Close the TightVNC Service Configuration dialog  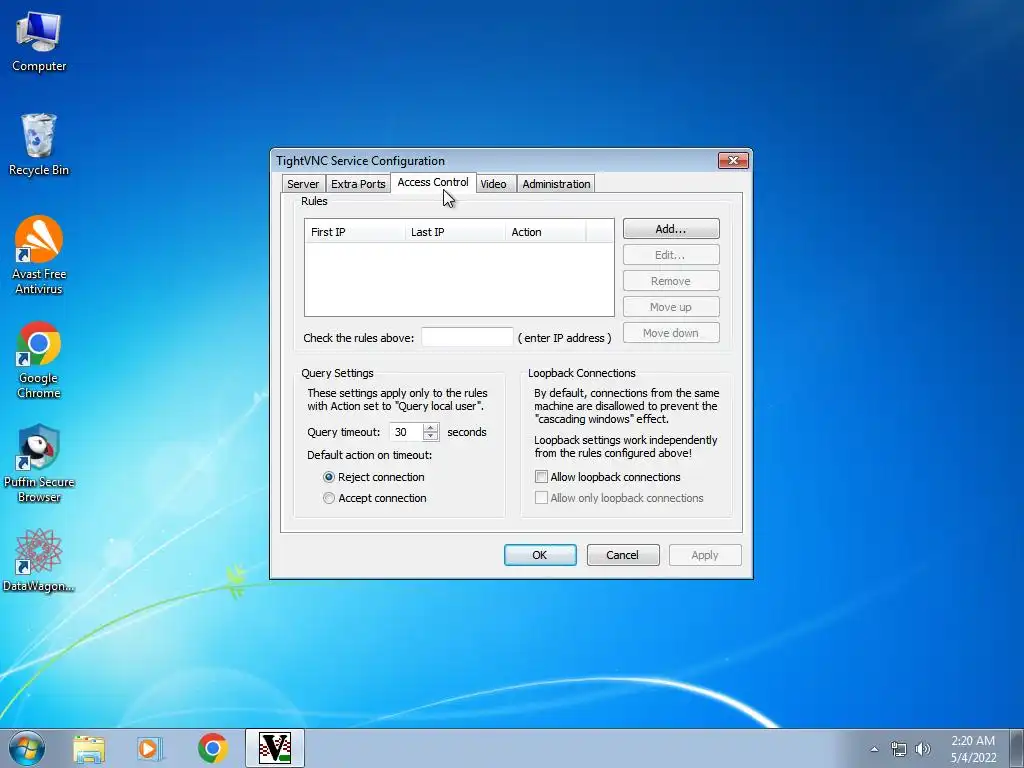click(733, 161)
